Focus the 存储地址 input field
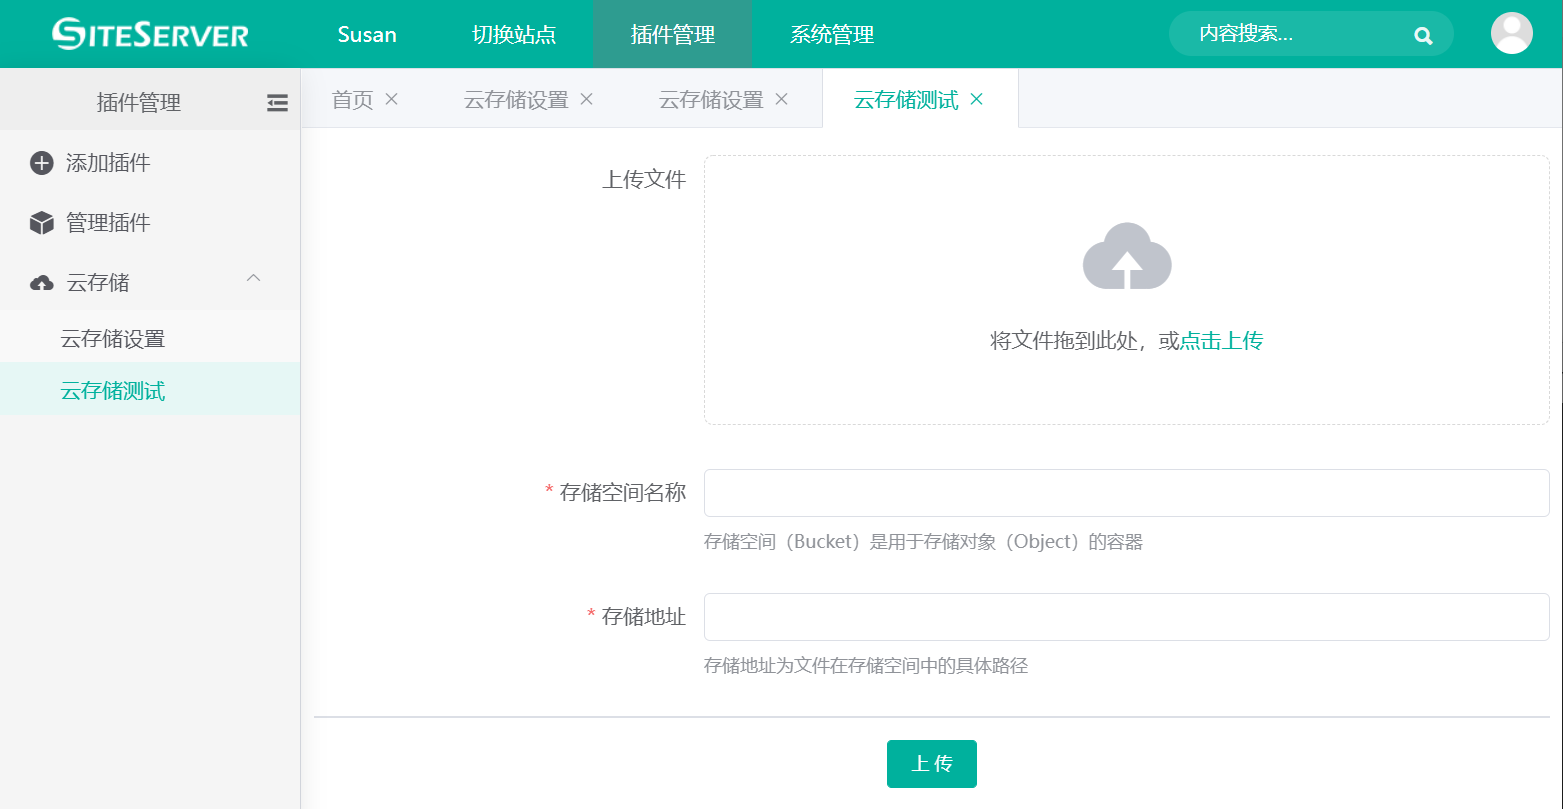 click(1126, 617)
